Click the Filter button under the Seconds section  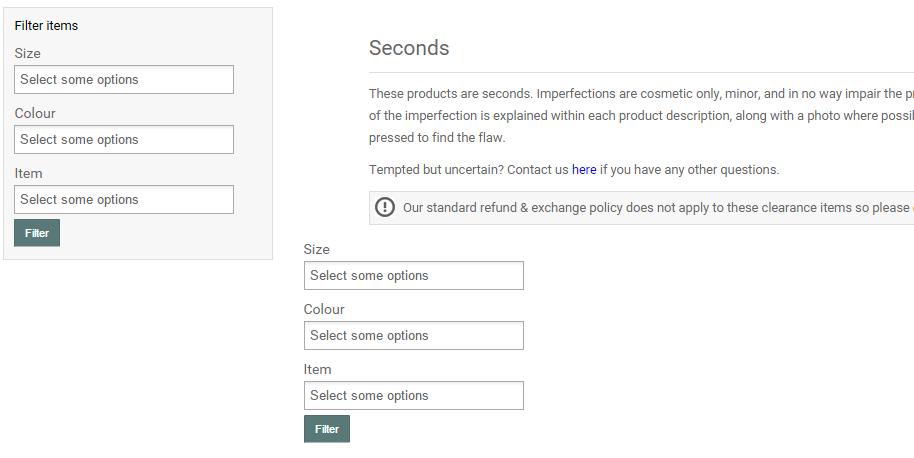[327, 429]
